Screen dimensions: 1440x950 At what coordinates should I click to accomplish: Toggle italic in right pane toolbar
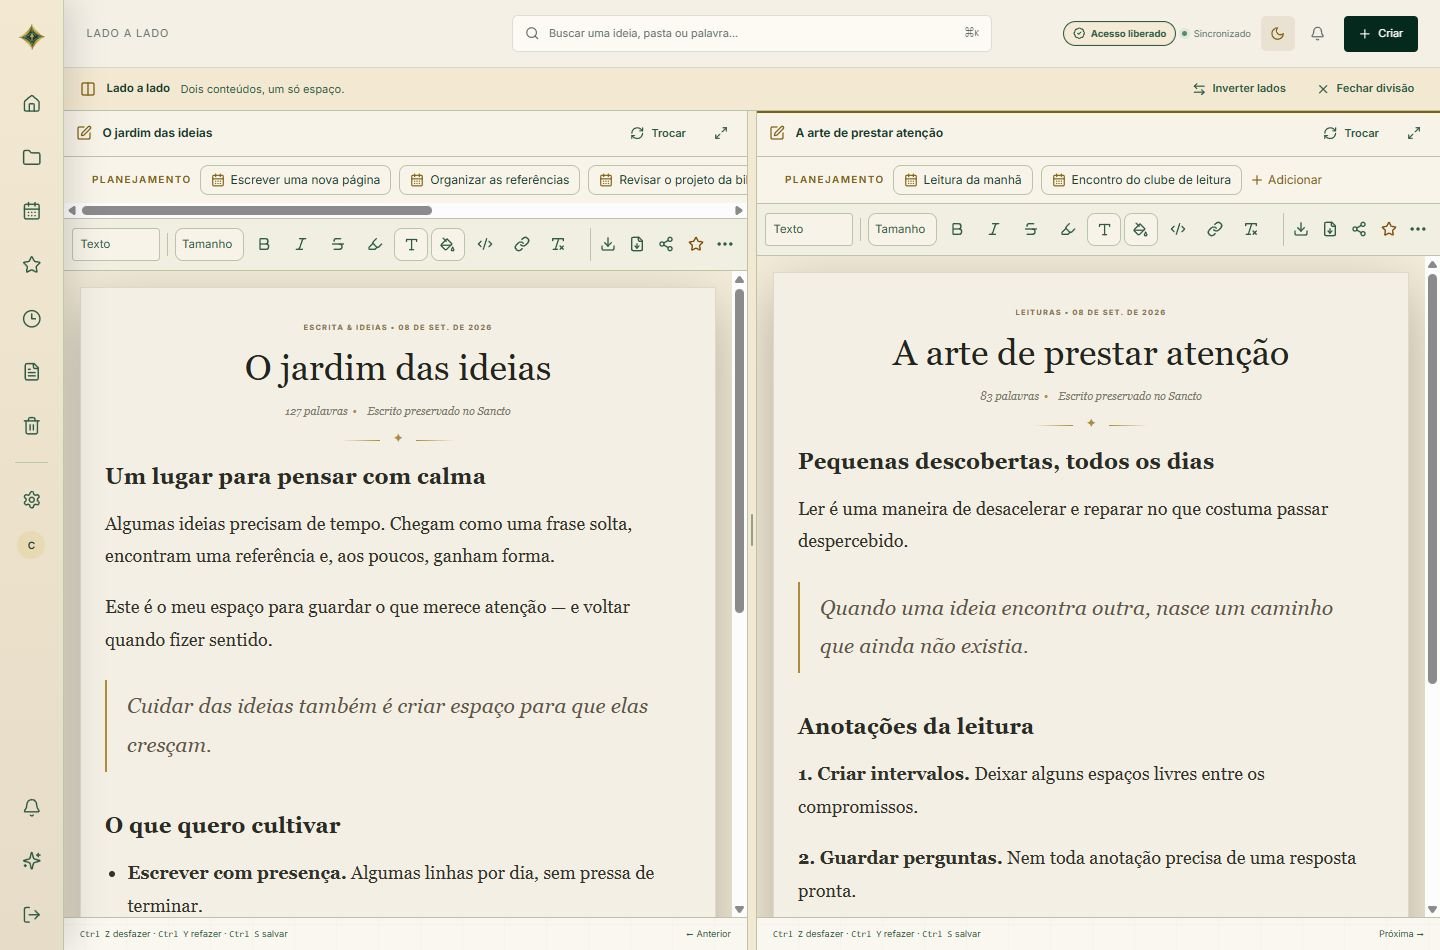pos(994,229)
